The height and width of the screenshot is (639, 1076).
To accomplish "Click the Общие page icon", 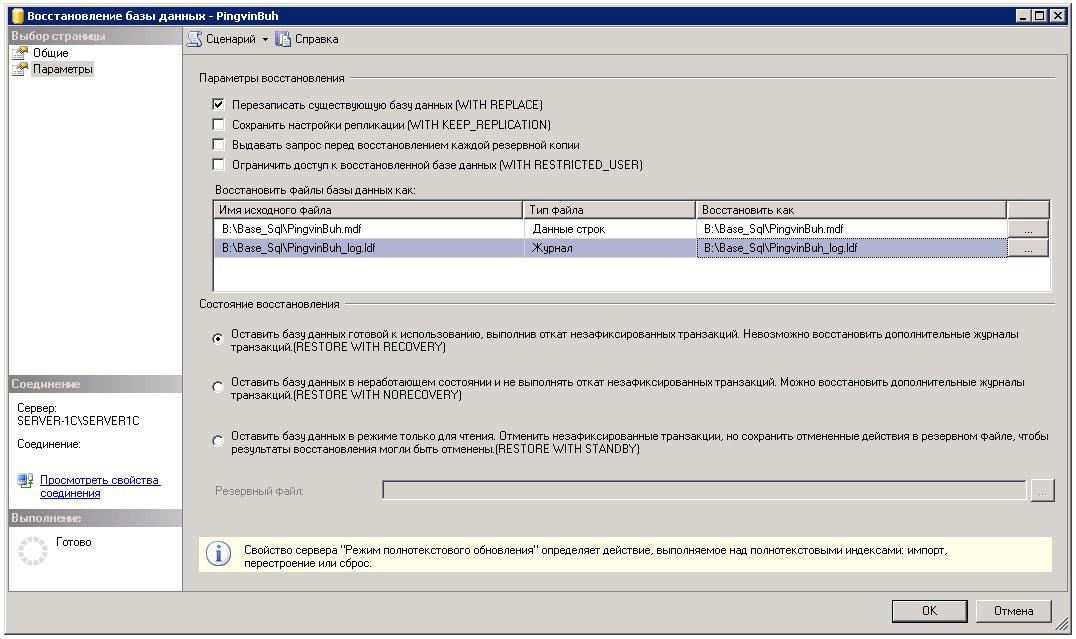I will [x=19, y=53].
